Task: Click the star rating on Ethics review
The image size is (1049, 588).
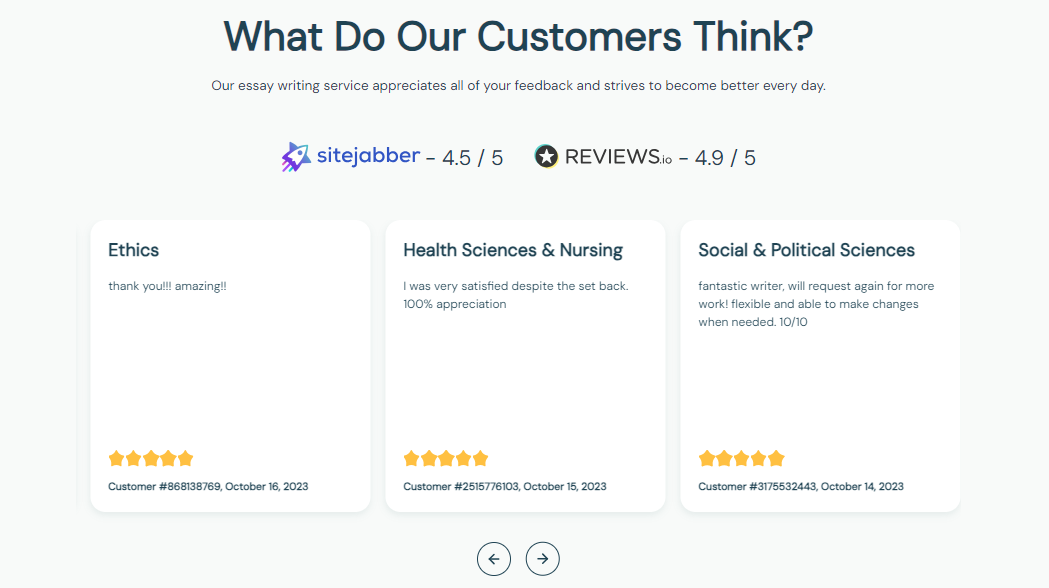Action: (x=150, y=458)
